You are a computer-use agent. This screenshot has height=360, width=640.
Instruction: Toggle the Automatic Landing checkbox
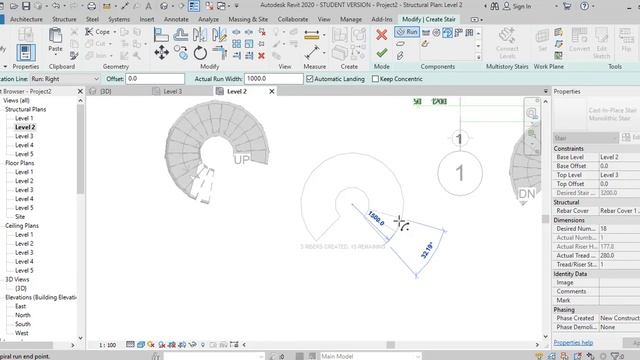309,79
